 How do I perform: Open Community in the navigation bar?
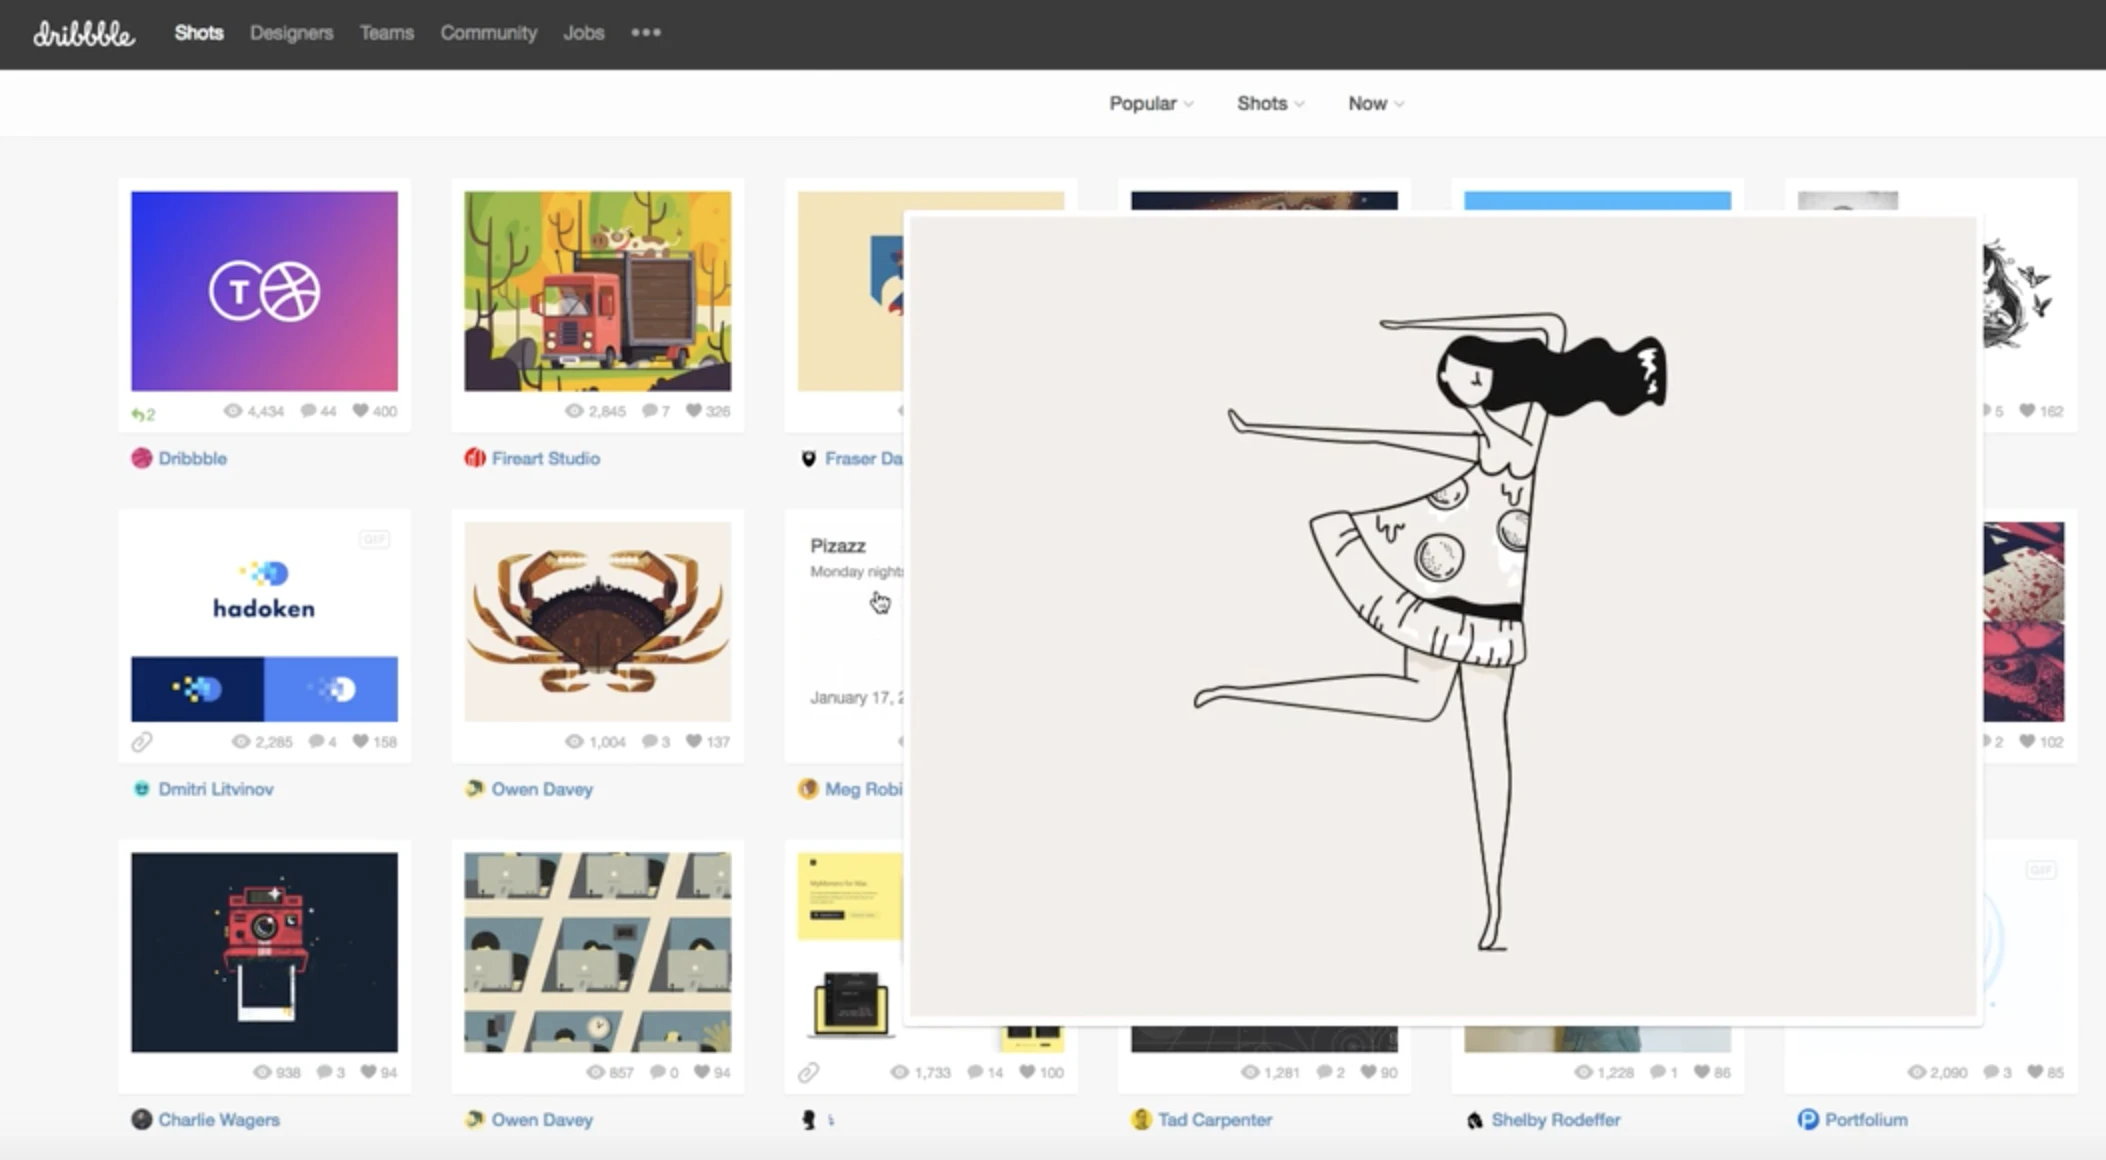click(488, 33)
